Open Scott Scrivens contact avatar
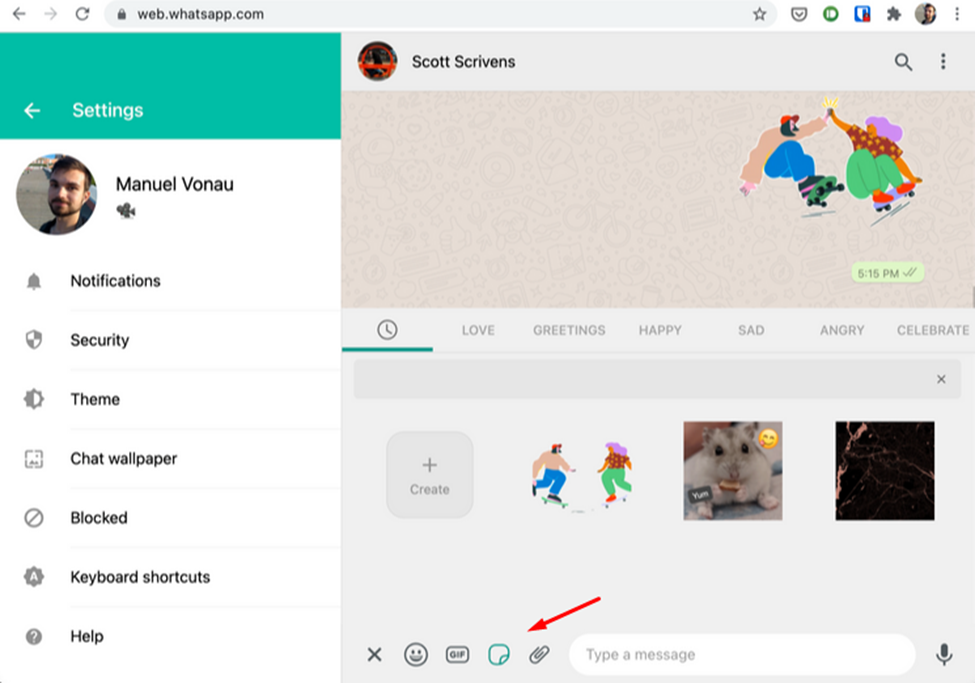This screenshot has width=975, height=683. tap(377, 62)
